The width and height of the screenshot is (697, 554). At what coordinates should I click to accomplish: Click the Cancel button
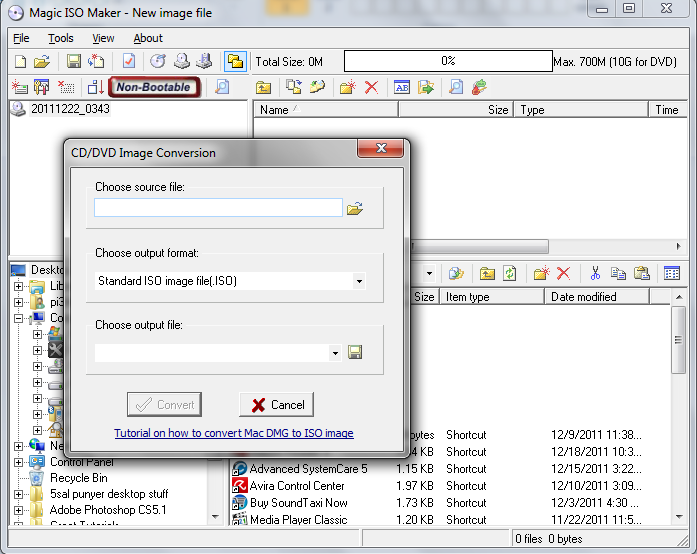276,405
